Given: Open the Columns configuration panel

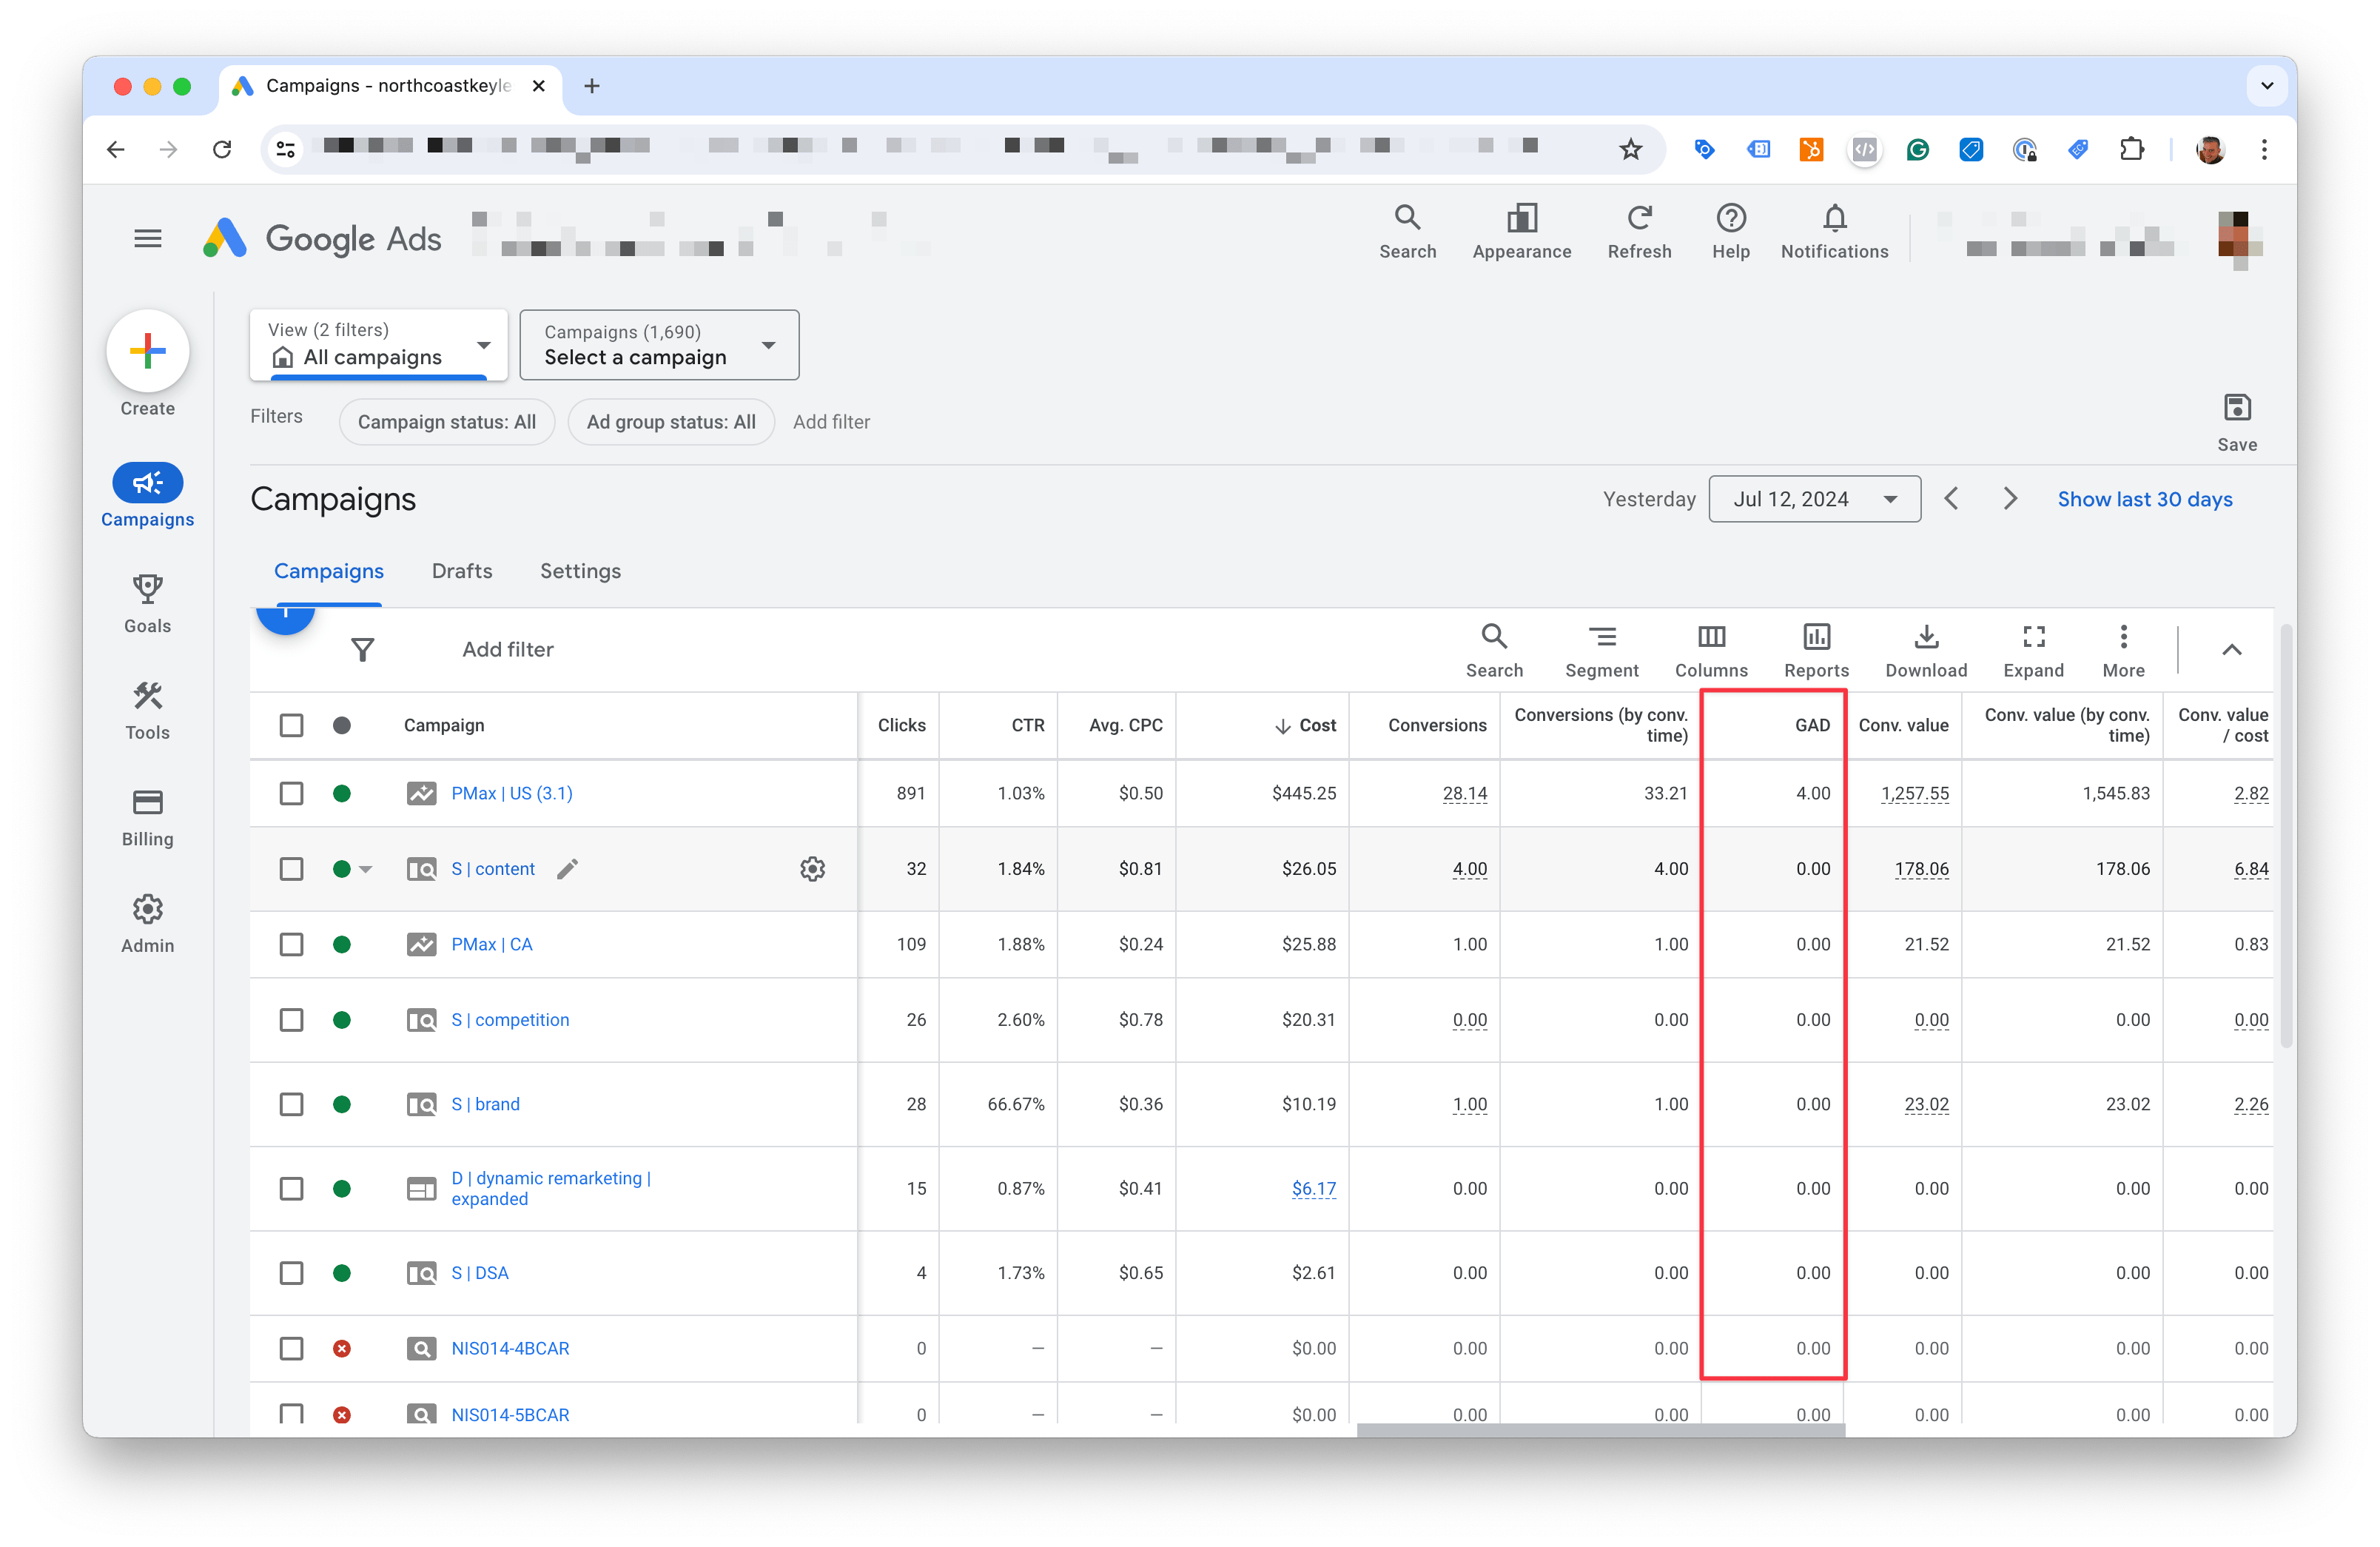Looking at the screenshot, I should coord(1711,648).
